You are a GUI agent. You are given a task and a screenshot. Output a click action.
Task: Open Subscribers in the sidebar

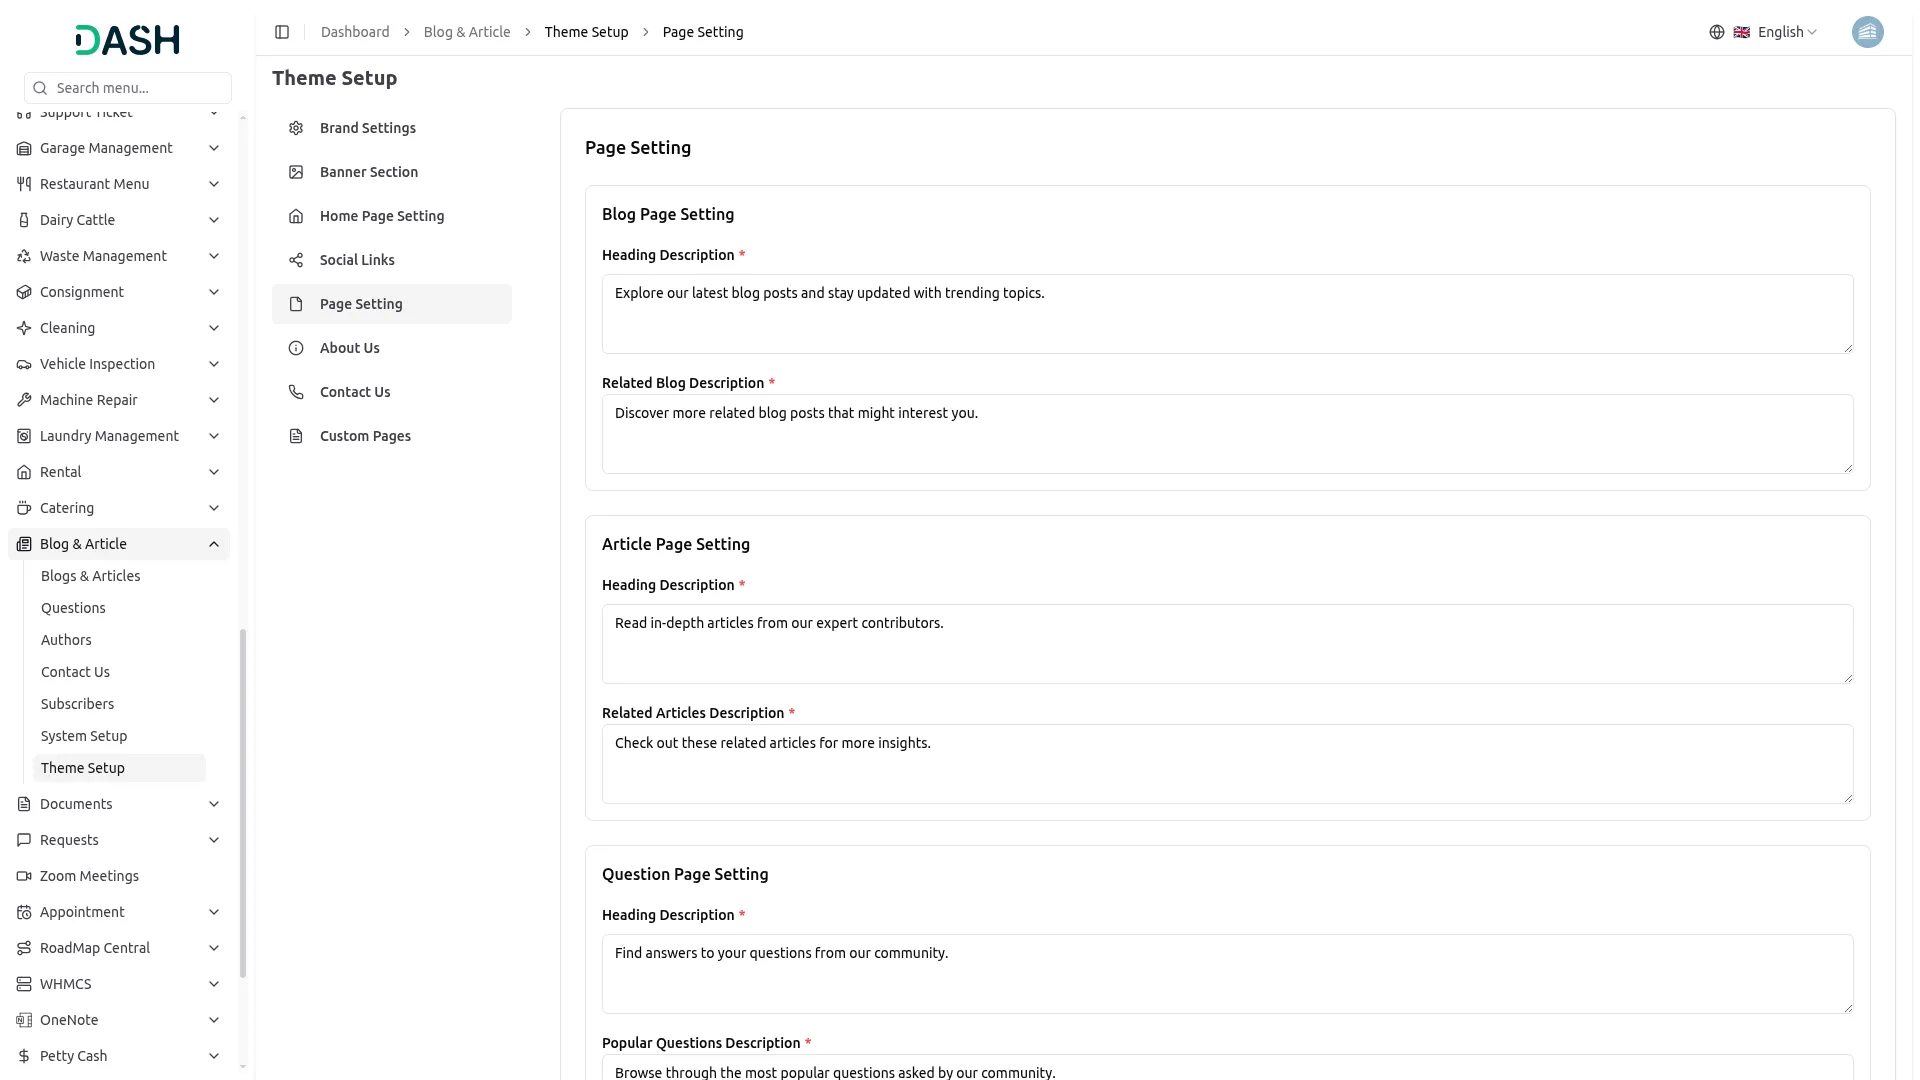(77, 704)
